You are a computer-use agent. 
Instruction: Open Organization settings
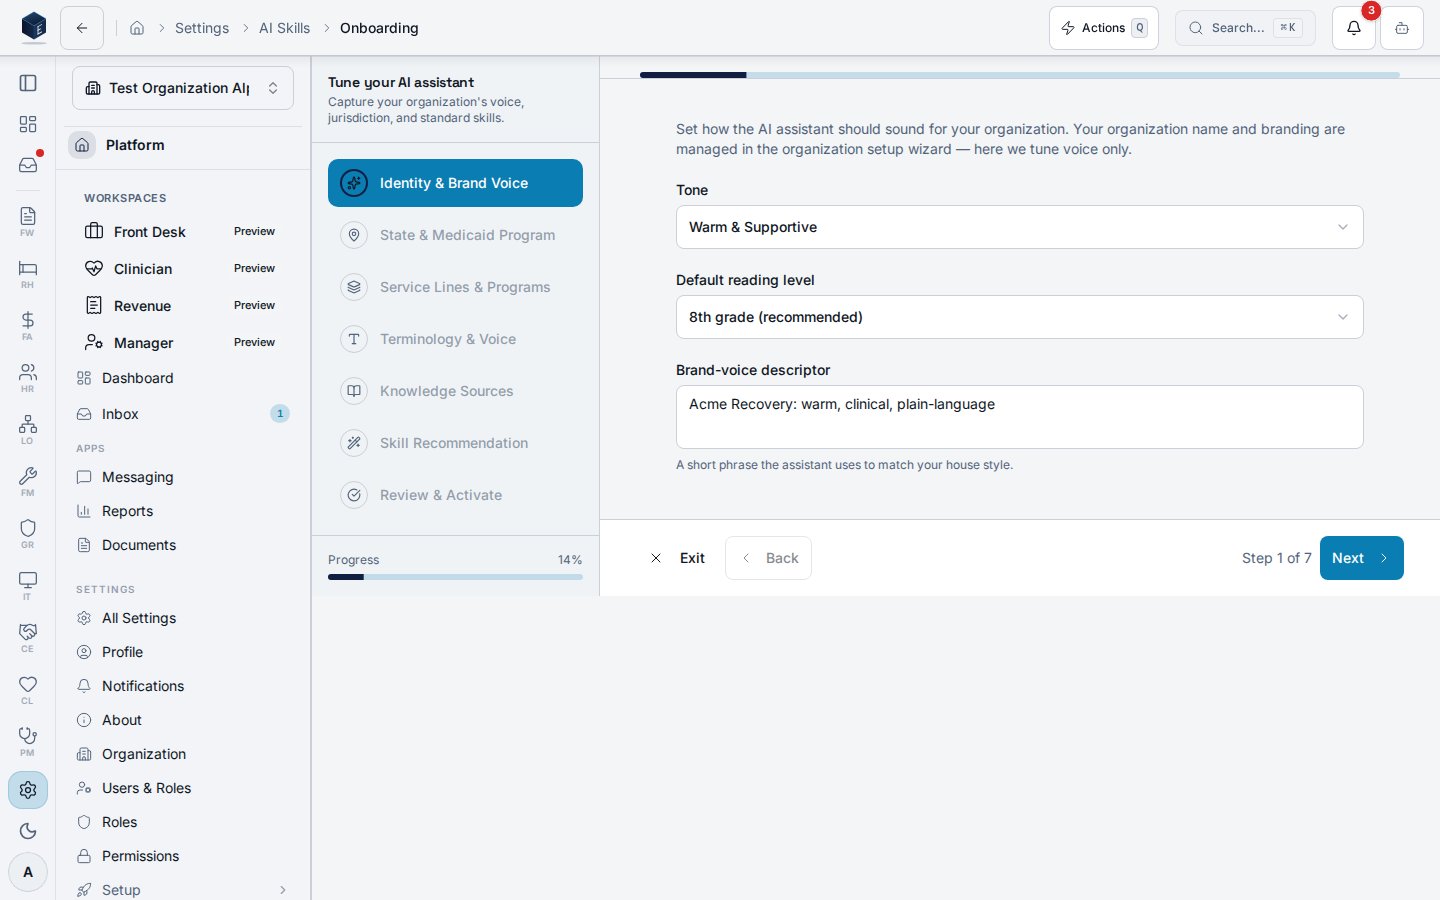point(183,754)
